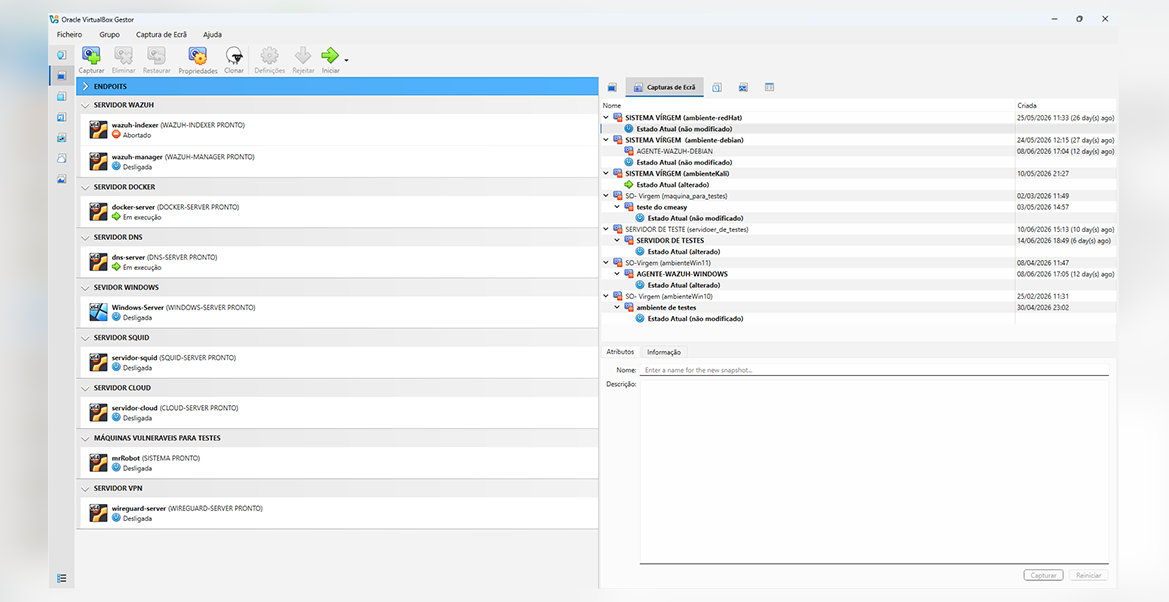This screenshot has height=602, width=1169.
Task: Select the wazuh-manager virtual machine
Action: (x=338, y=161)
